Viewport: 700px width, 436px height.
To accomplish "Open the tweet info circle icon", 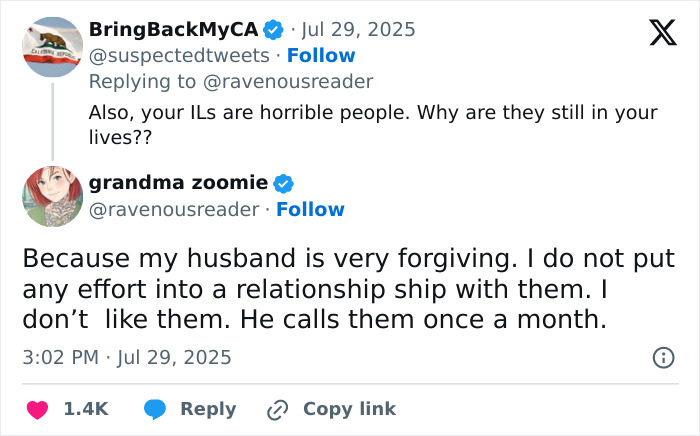I will click(661, 357).
